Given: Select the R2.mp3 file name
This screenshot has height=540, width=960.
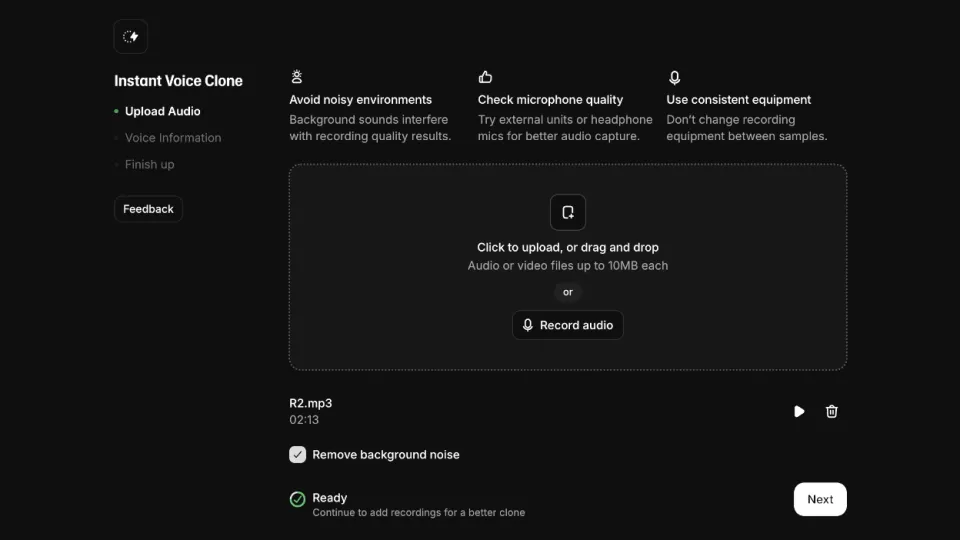Looking at the screenshot, I should [310, 403].
